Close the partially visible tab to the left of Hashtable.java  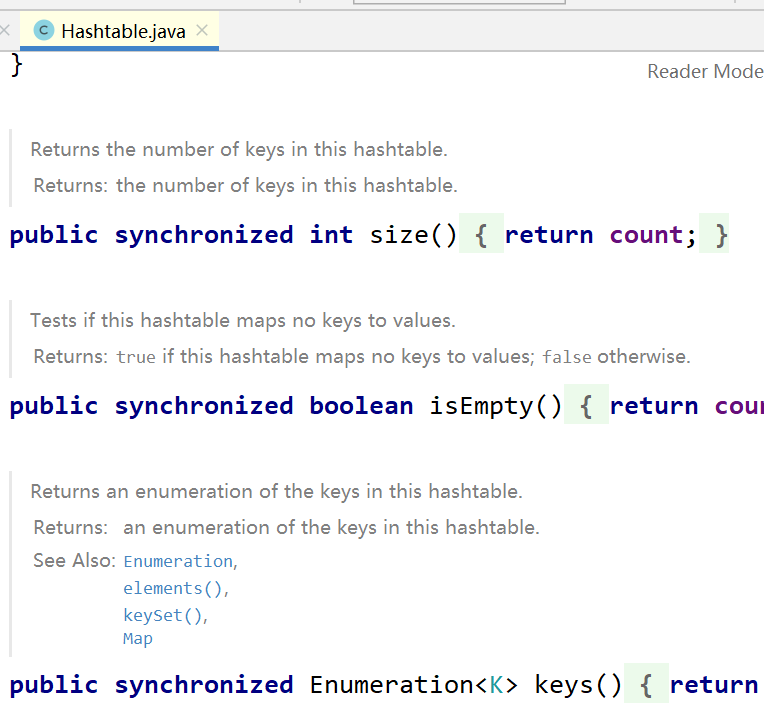[4, 31]
